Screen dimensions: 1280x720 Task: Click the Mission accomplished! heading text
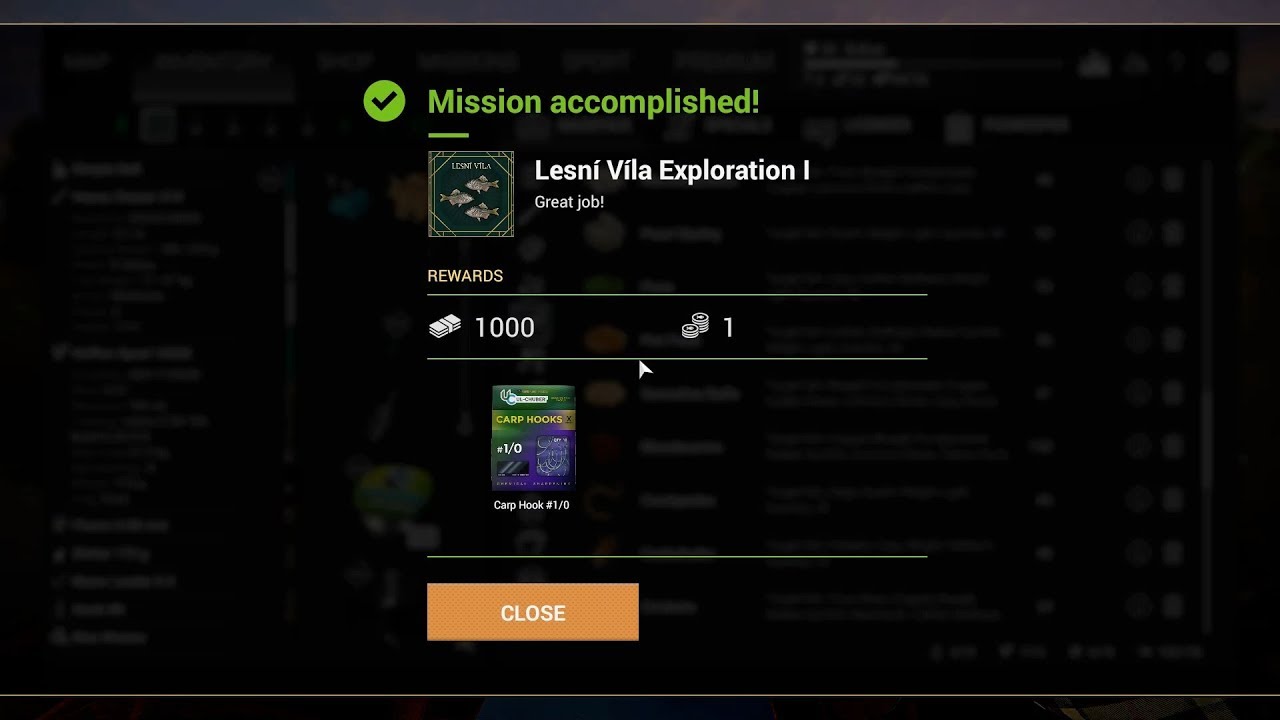(x=593, y=101)
